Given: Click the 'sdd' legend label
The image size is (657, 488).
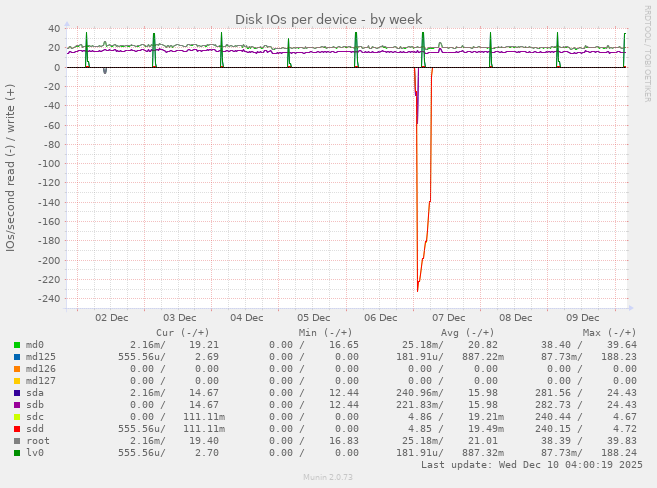Looking at the screenshot, I should (35, 429).
